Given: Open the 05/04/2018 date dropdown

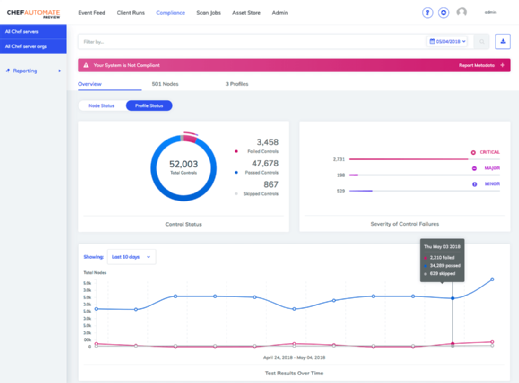Looking at the screenshot, I should (x=447, y=41).
